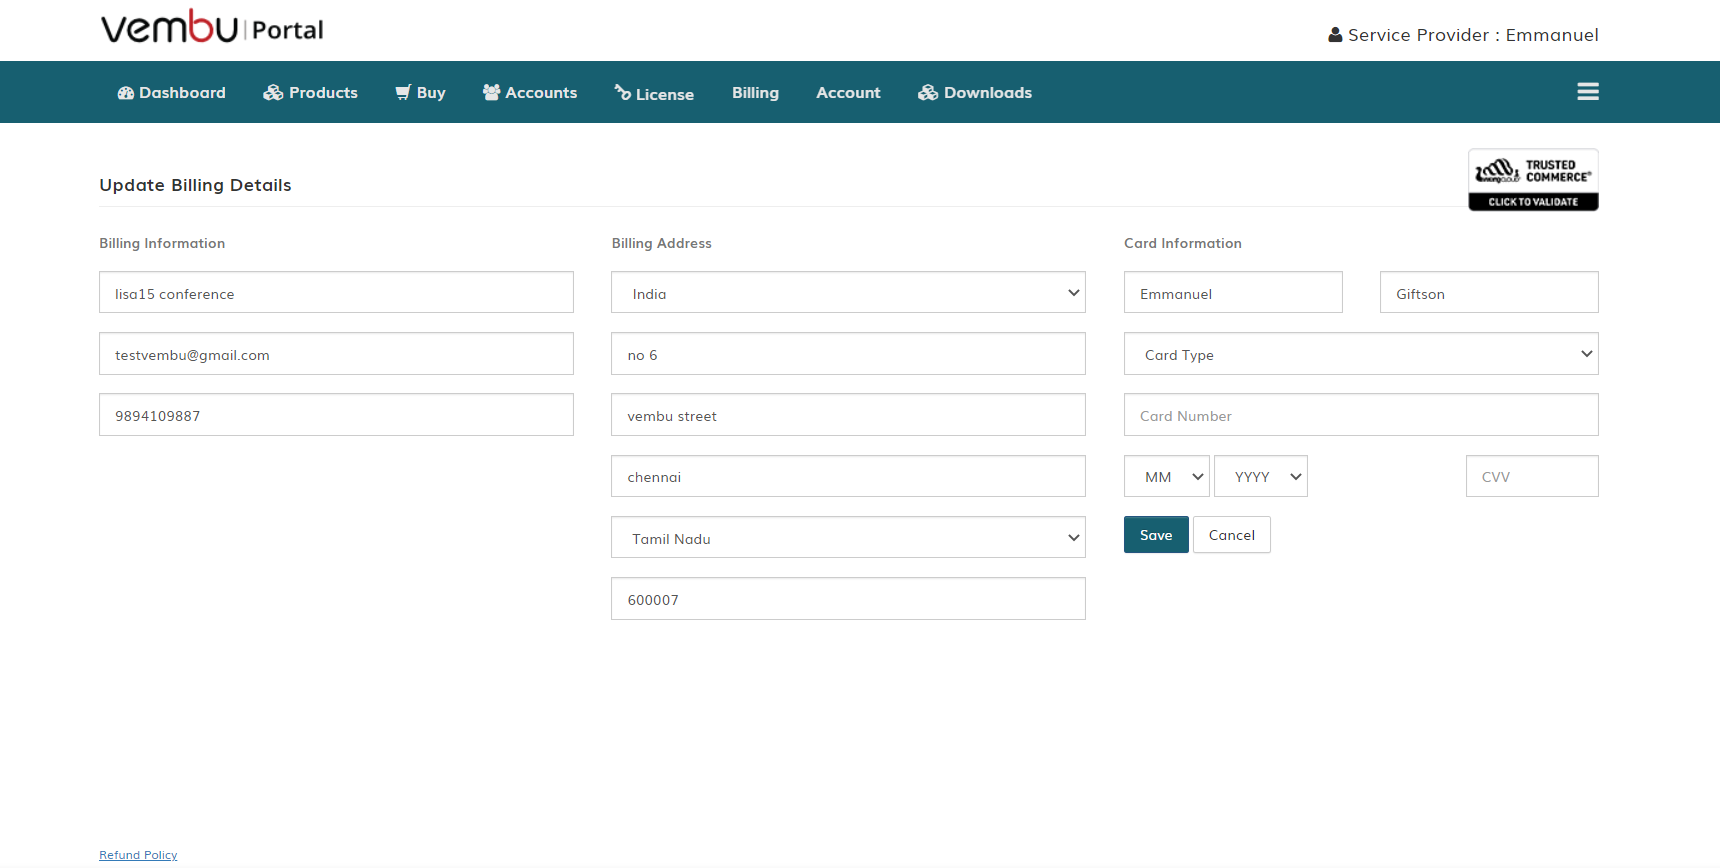Screen dimensions: 1720x868
Task: Open the Refund Policy link
Action: tap(138, 855)
